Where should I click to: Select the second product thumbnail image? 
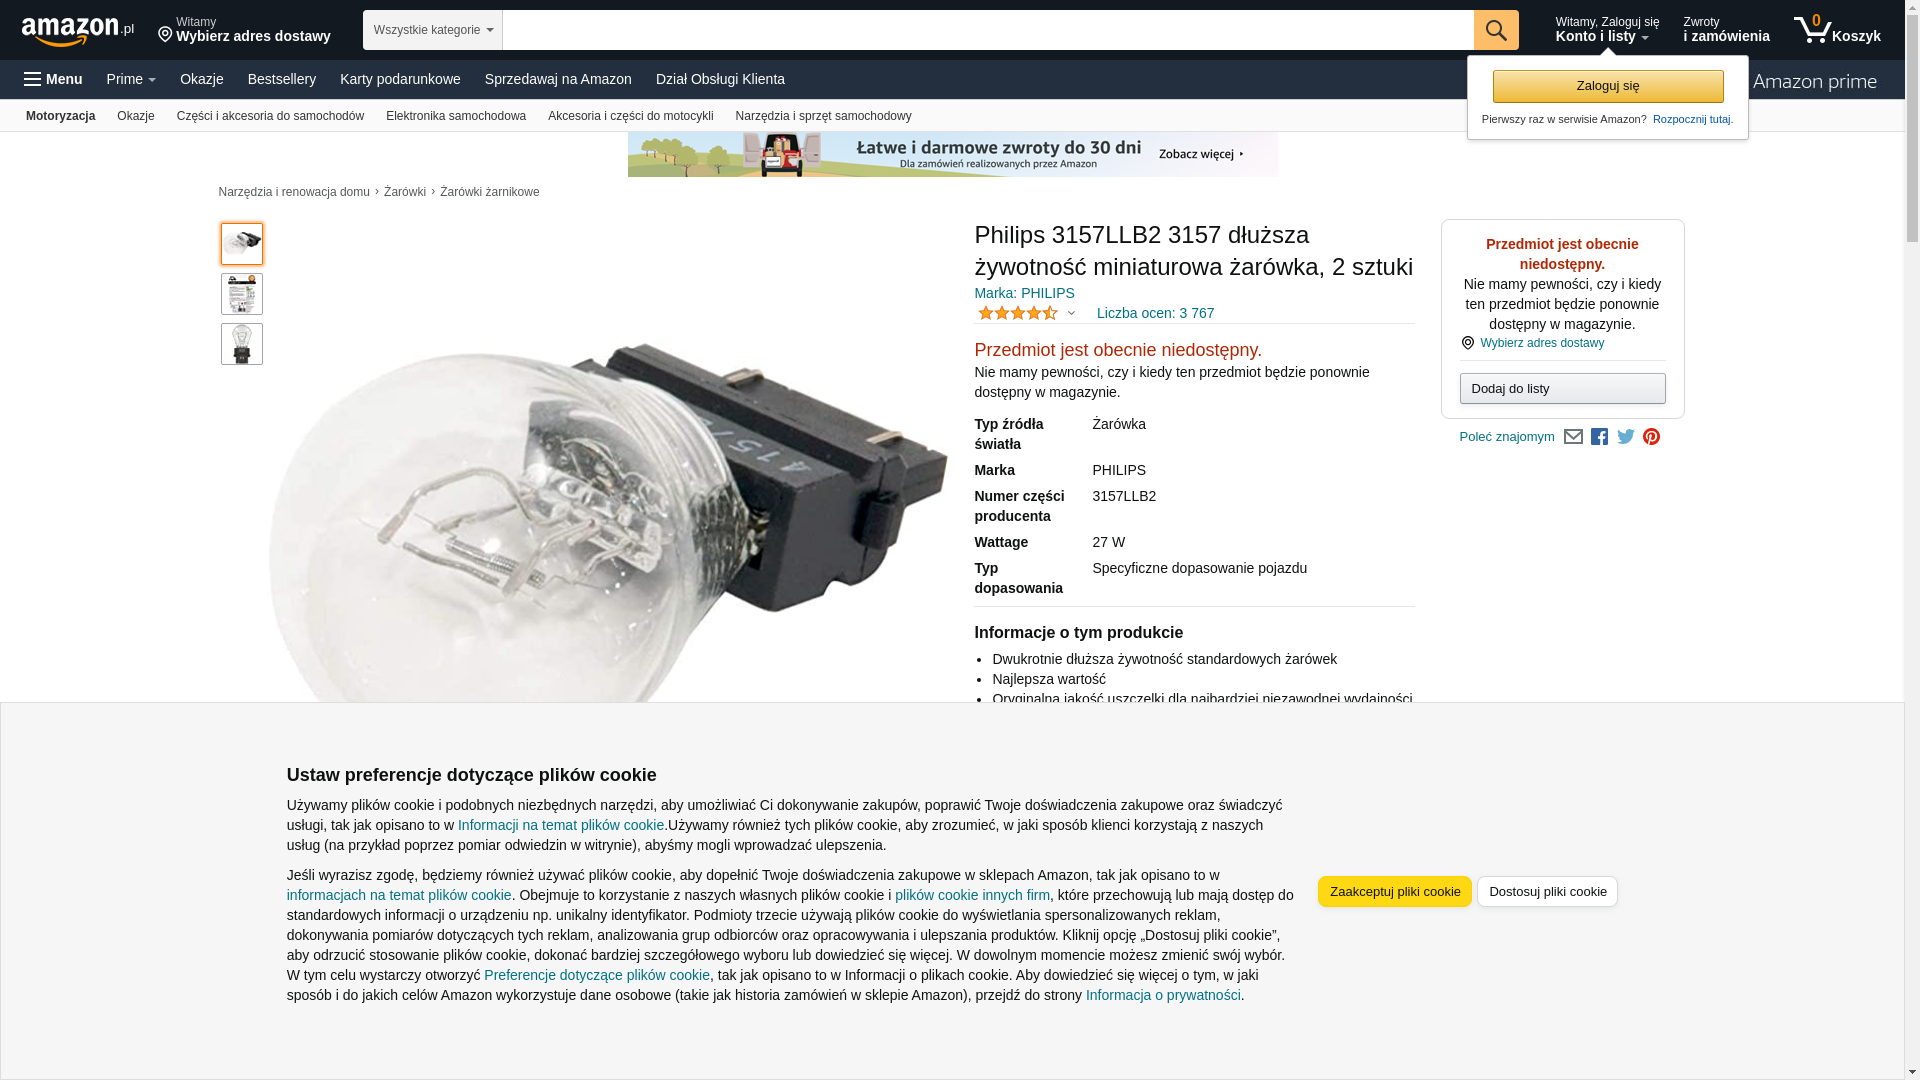click(x=242, y=294)
